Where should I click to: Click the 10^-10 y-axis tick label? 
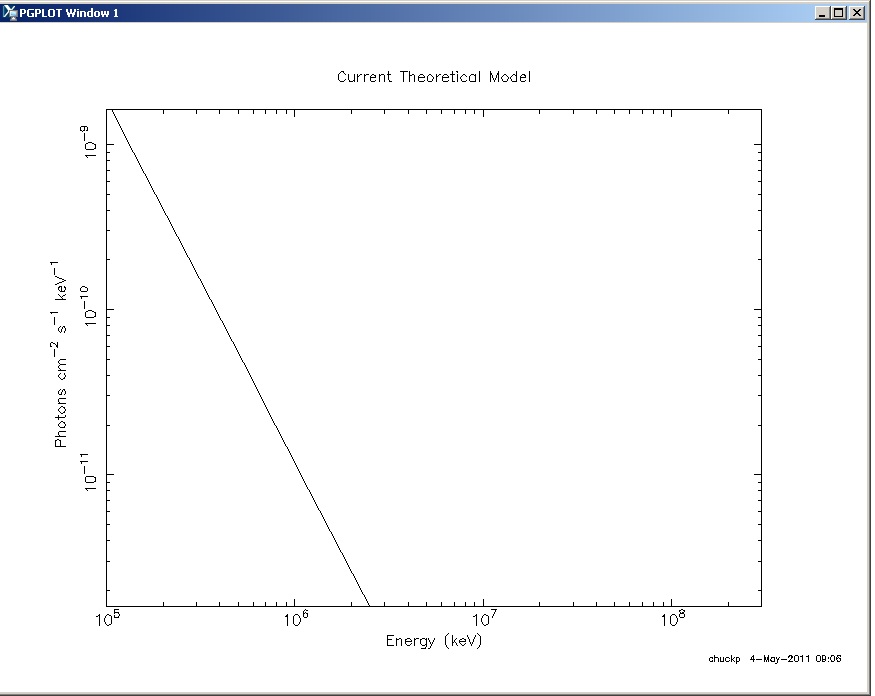88,305
